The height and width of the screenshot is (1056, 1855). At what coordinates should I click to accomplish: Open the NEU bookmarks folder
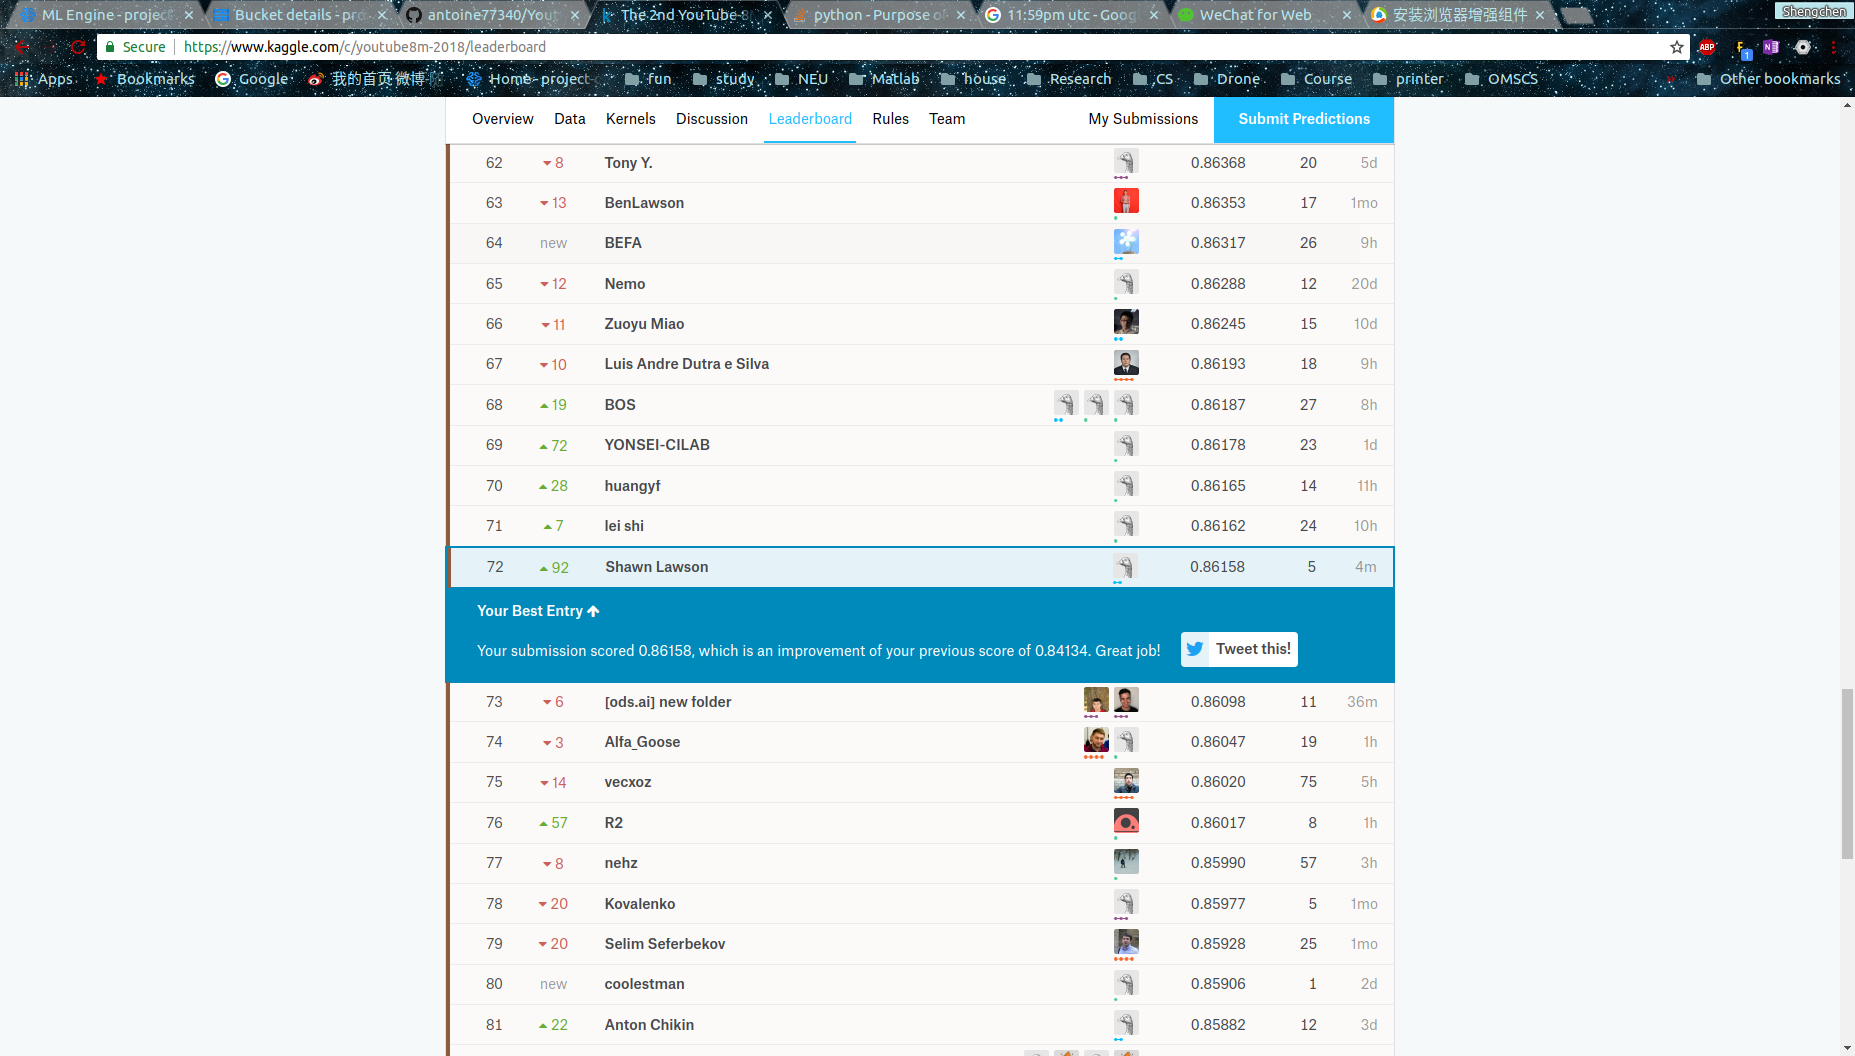pos(801,79)
